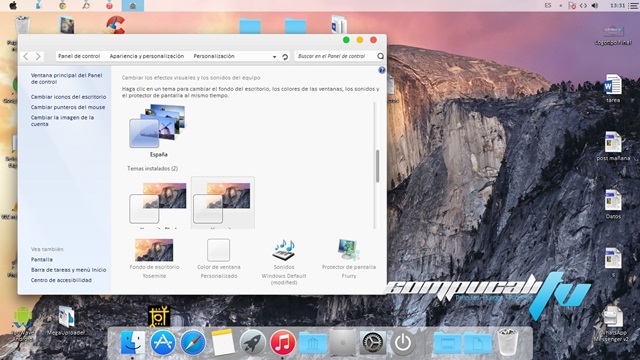This screenshot has width=640, height=360.
Task: Launch iTunes music icon in dock
Action: coord(282,342)
